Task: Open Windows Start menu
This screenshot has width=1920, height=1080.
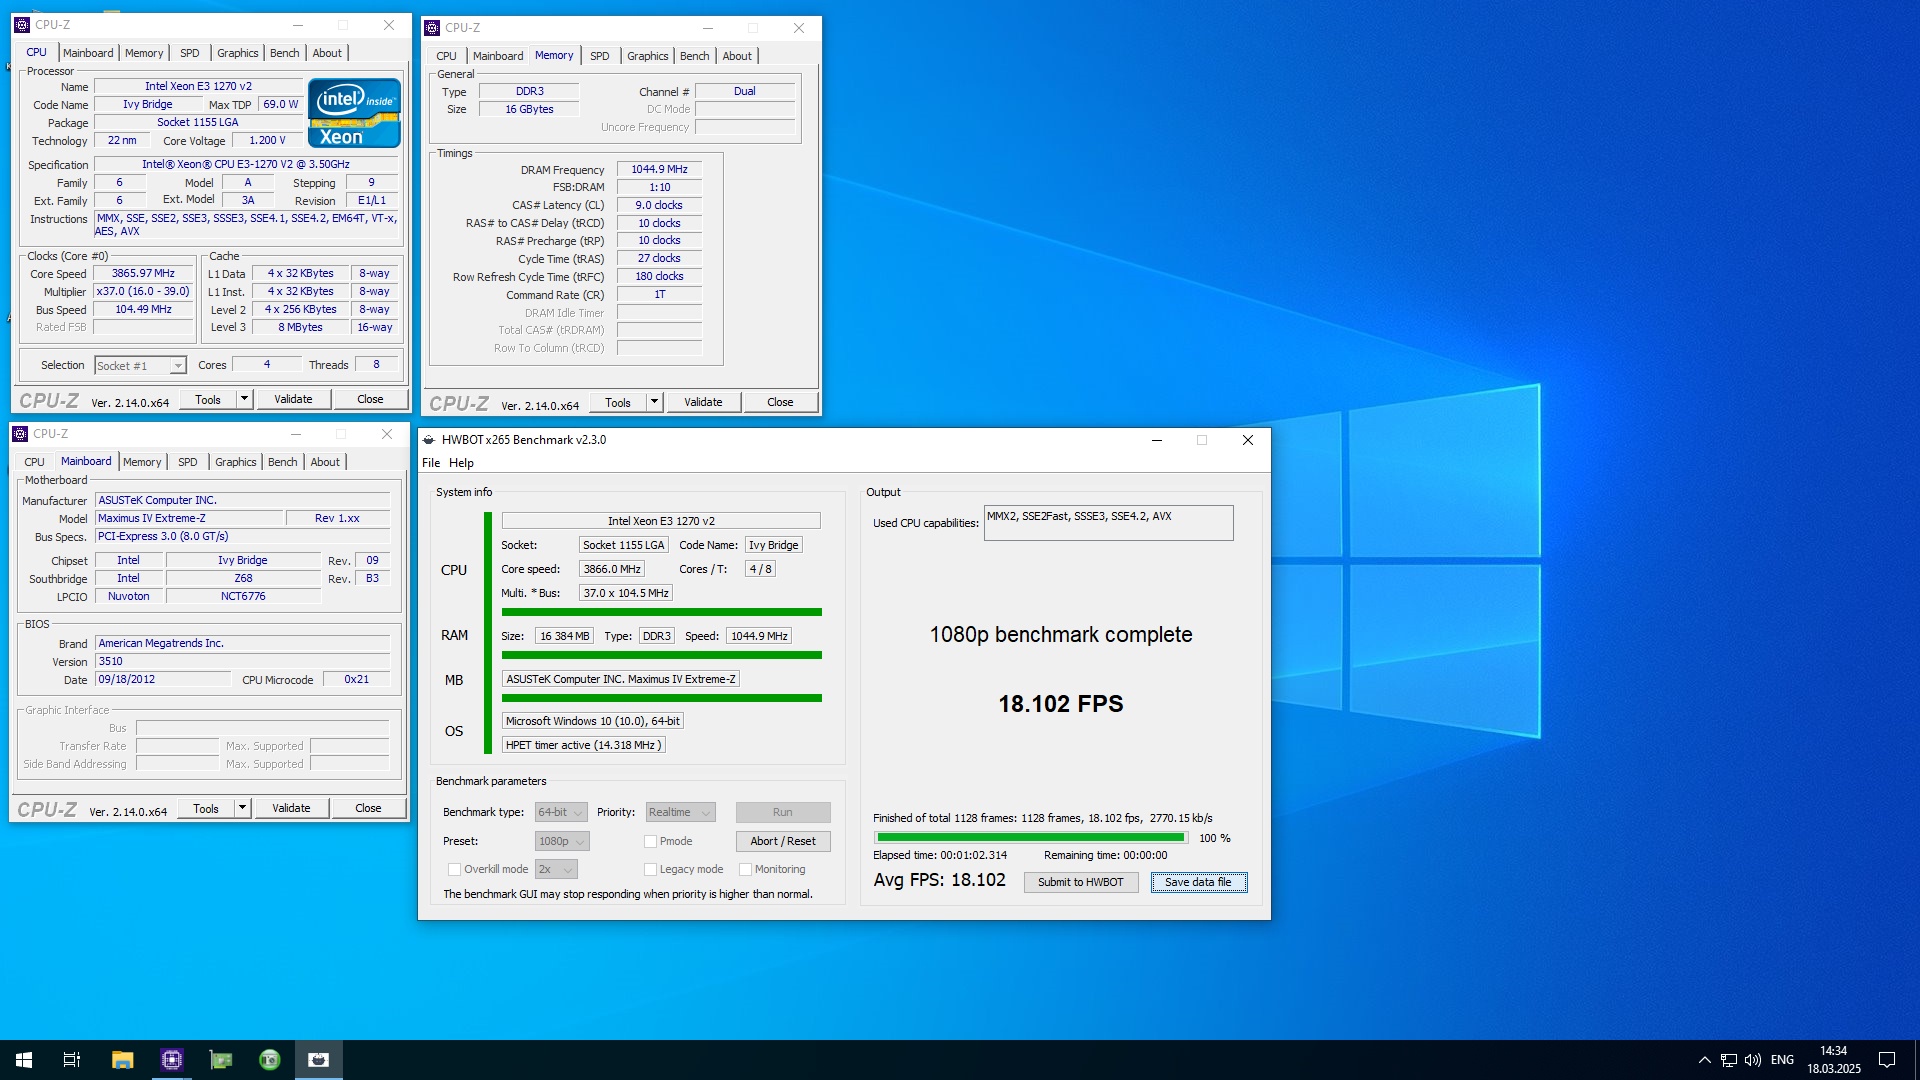Action: pyautogui.click(x=24, y=1060)
